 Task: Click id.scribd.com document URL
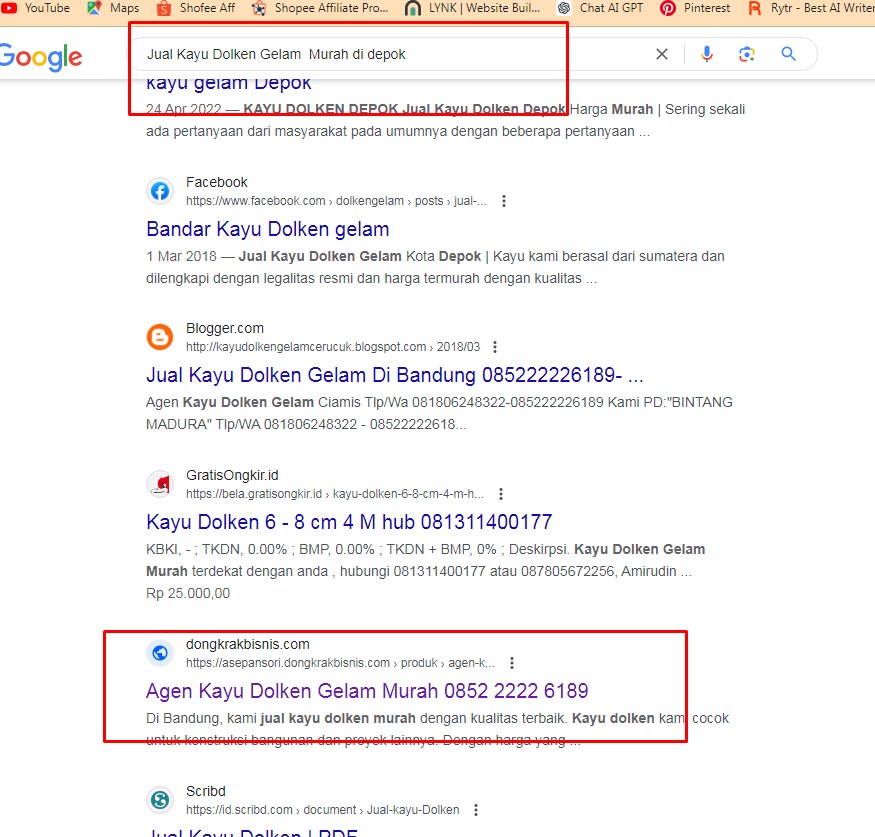[x=323, y=810]
